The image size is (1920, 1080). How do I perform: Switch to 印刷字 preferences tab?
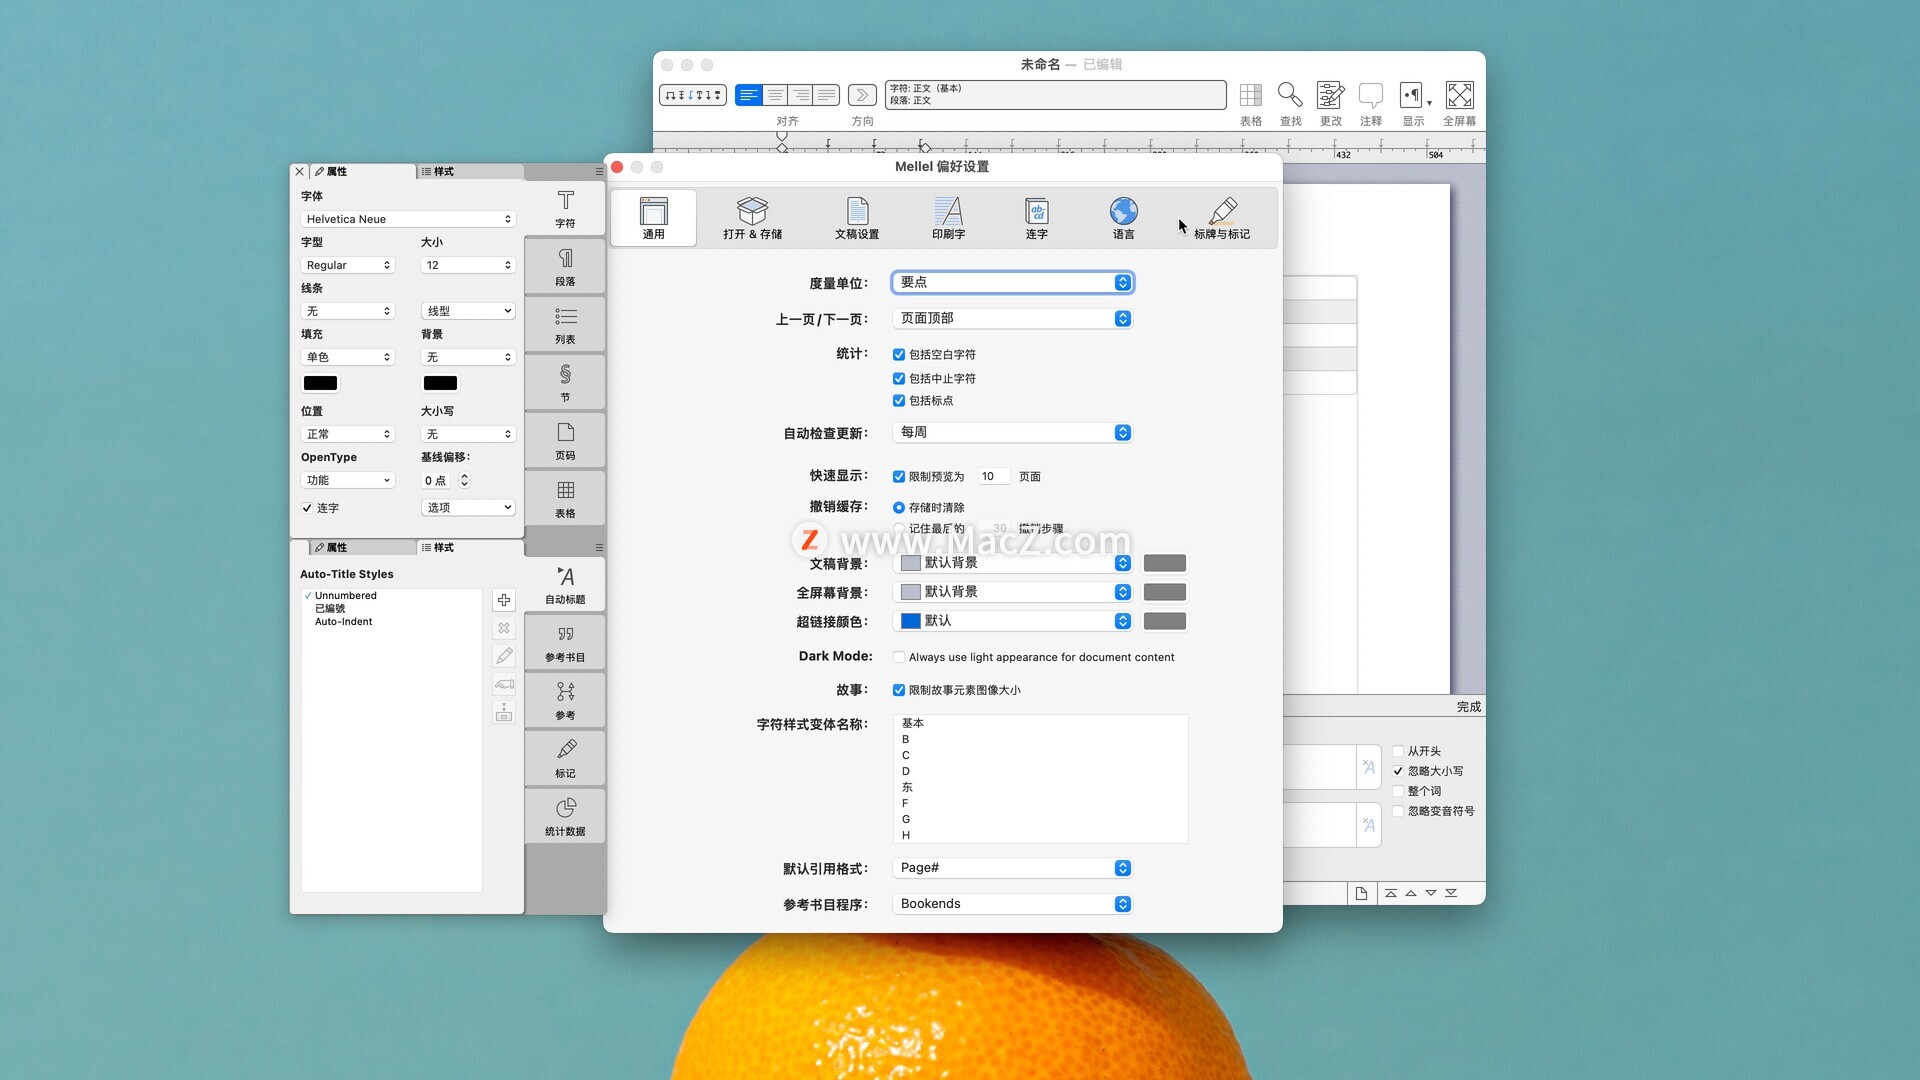click(948, 218)
